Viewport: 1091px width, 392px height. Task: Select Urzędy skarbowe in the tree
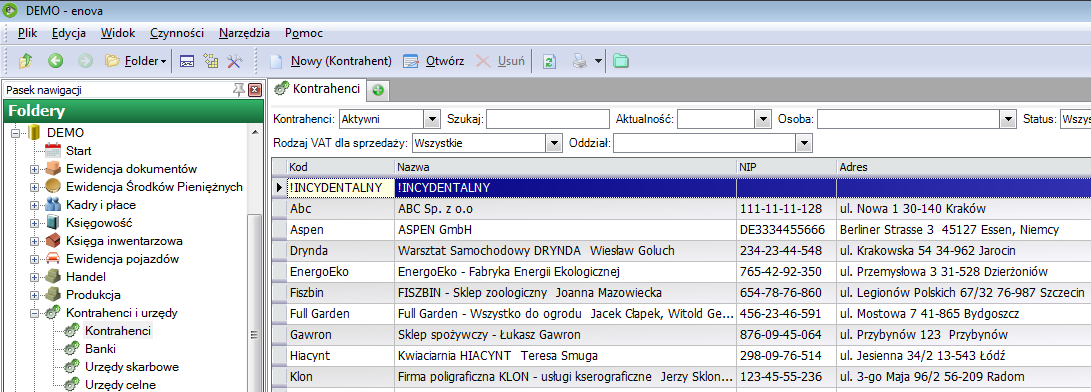132,367
